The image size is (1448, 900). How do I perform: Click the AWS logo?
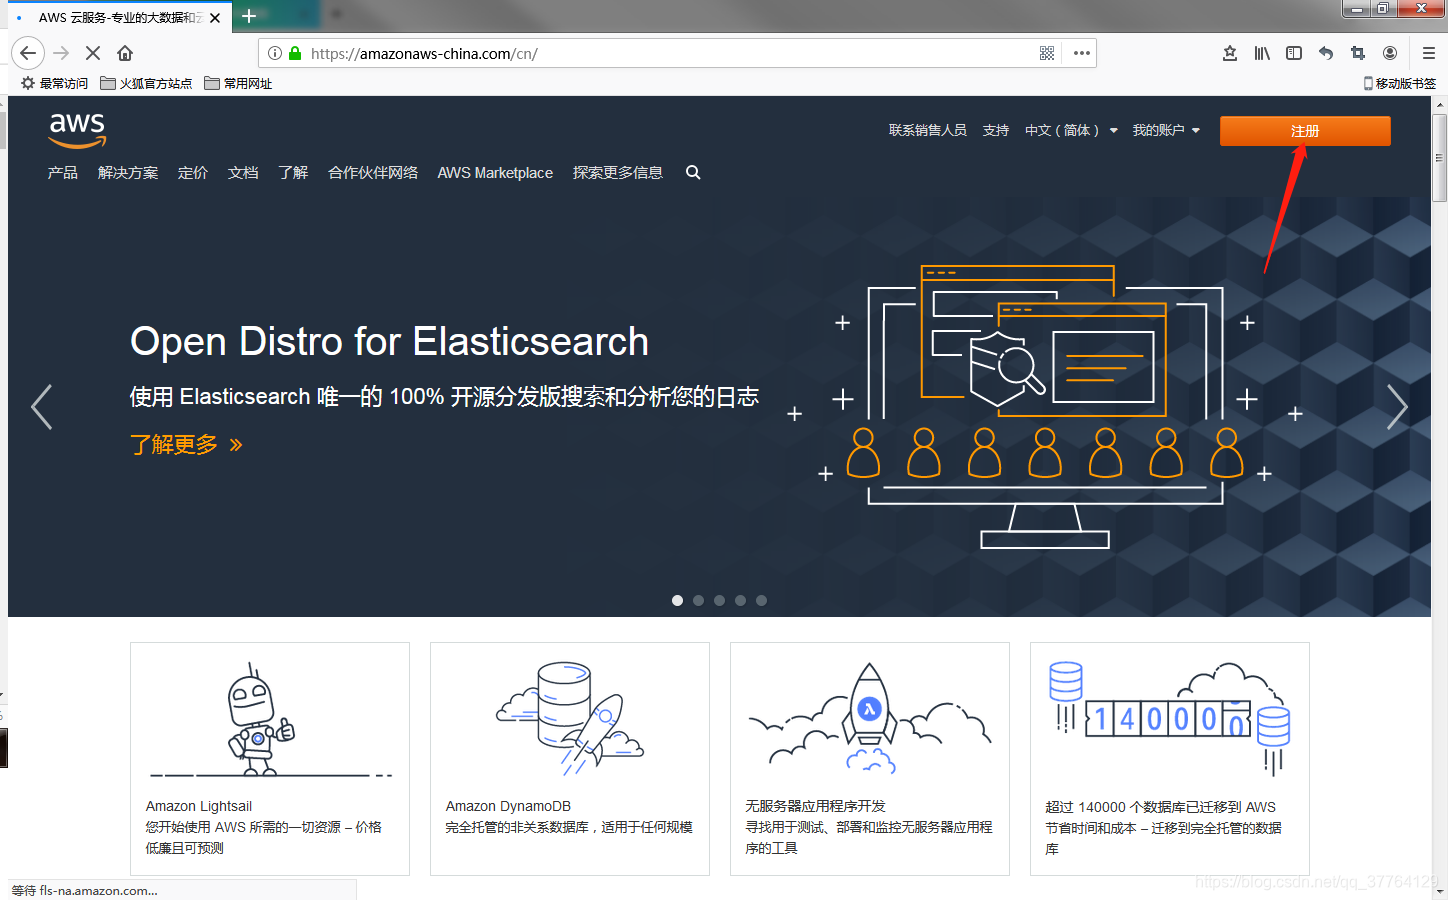click(x=78, y=129)
